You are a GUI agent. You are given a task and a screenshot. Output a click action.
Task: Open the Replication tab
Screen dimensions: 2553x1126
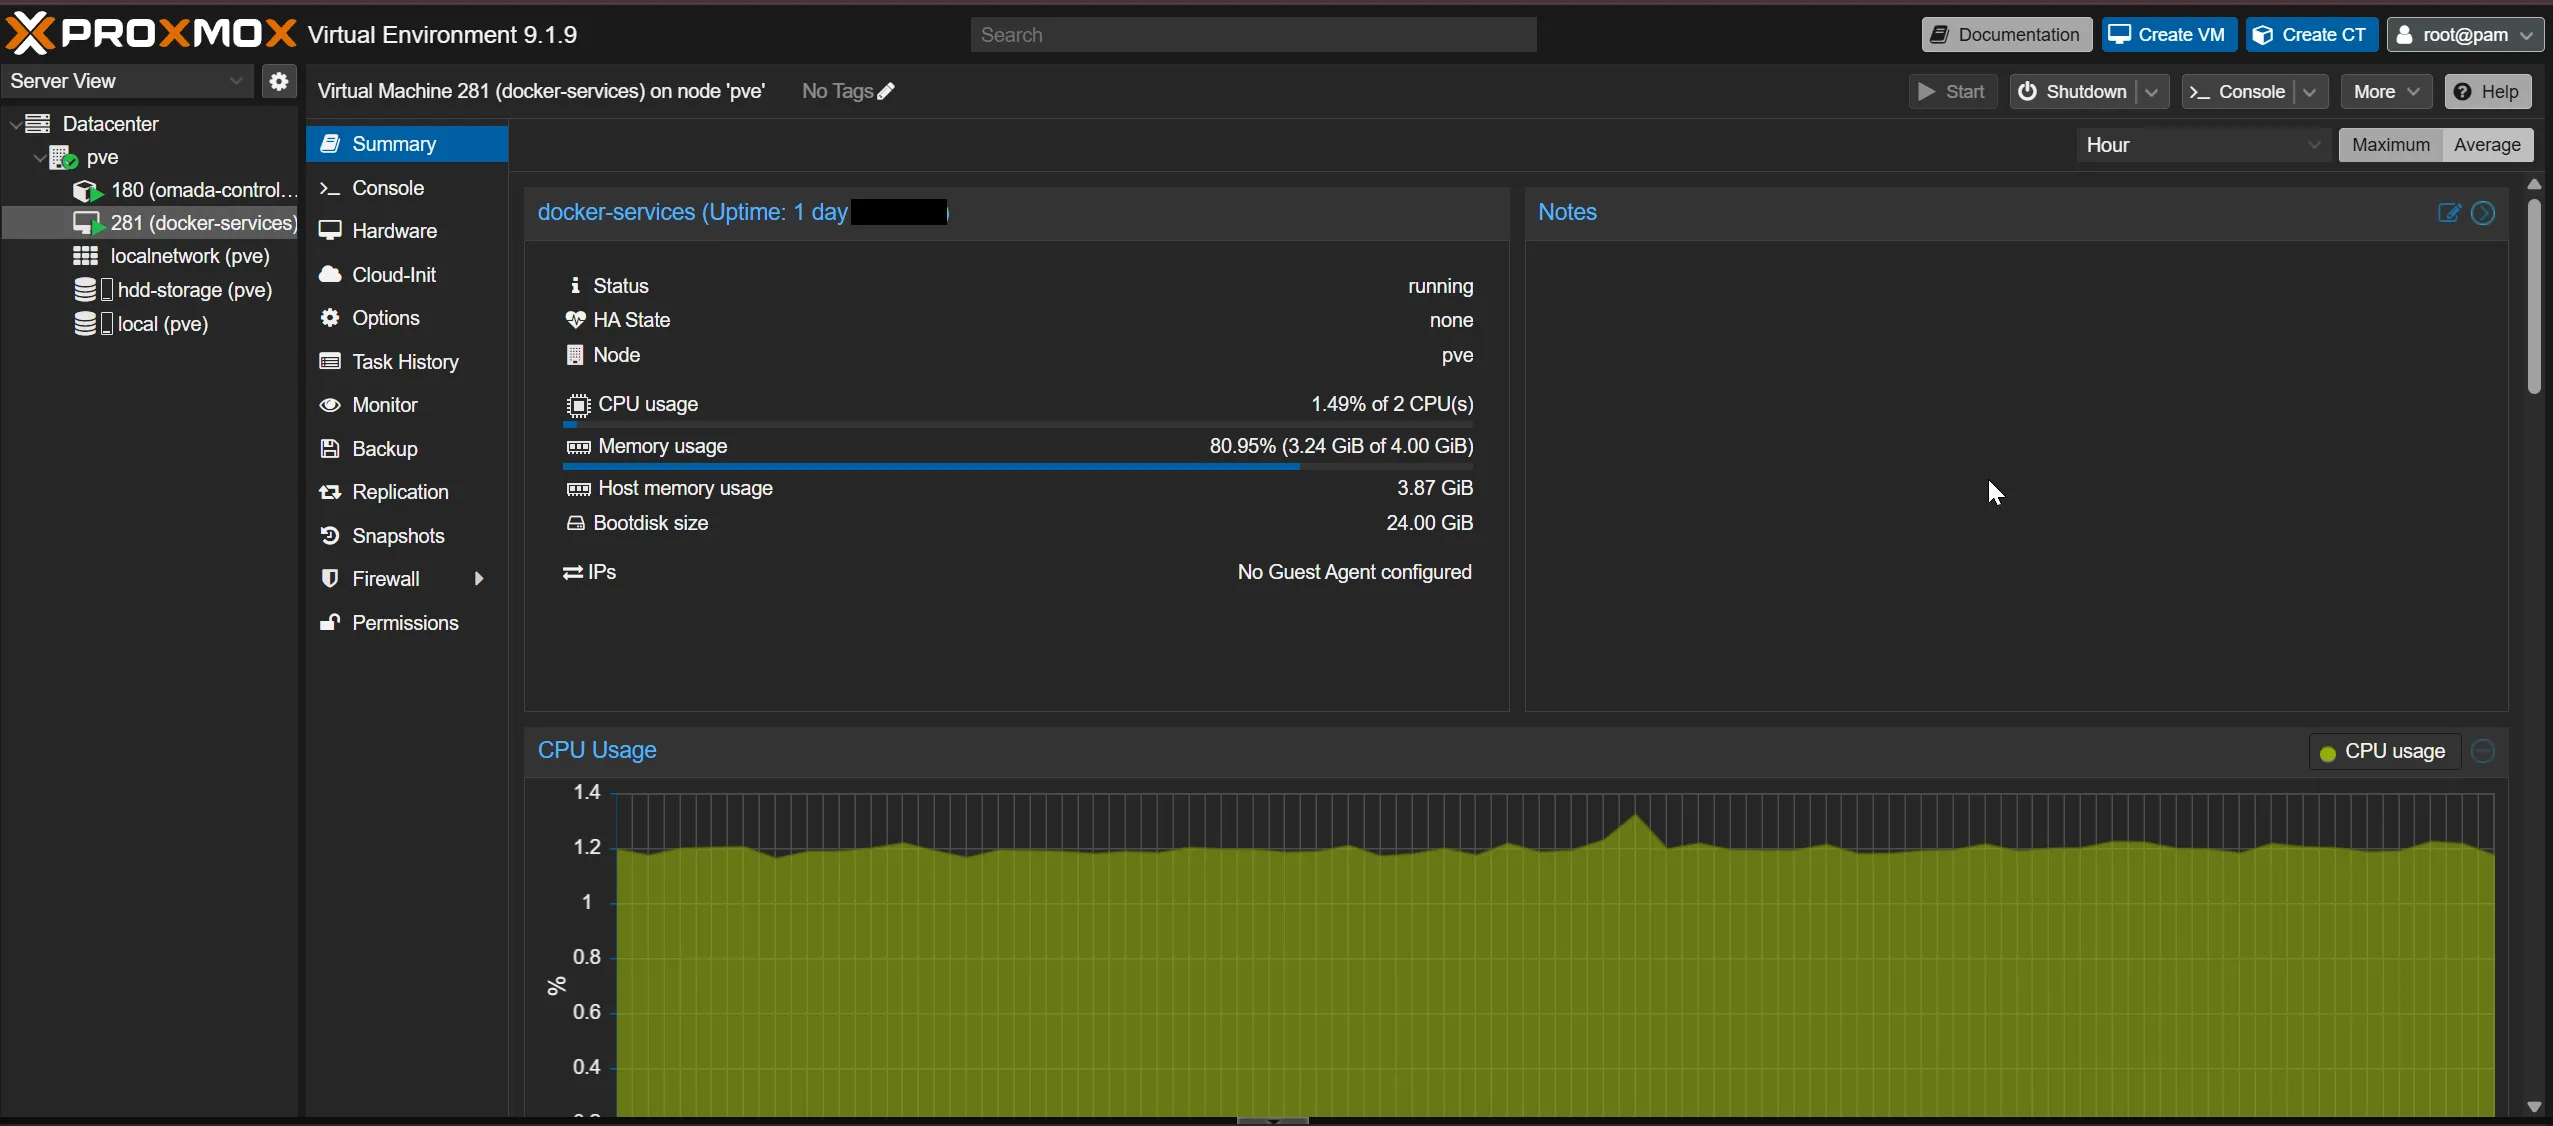tap(407, 492)
